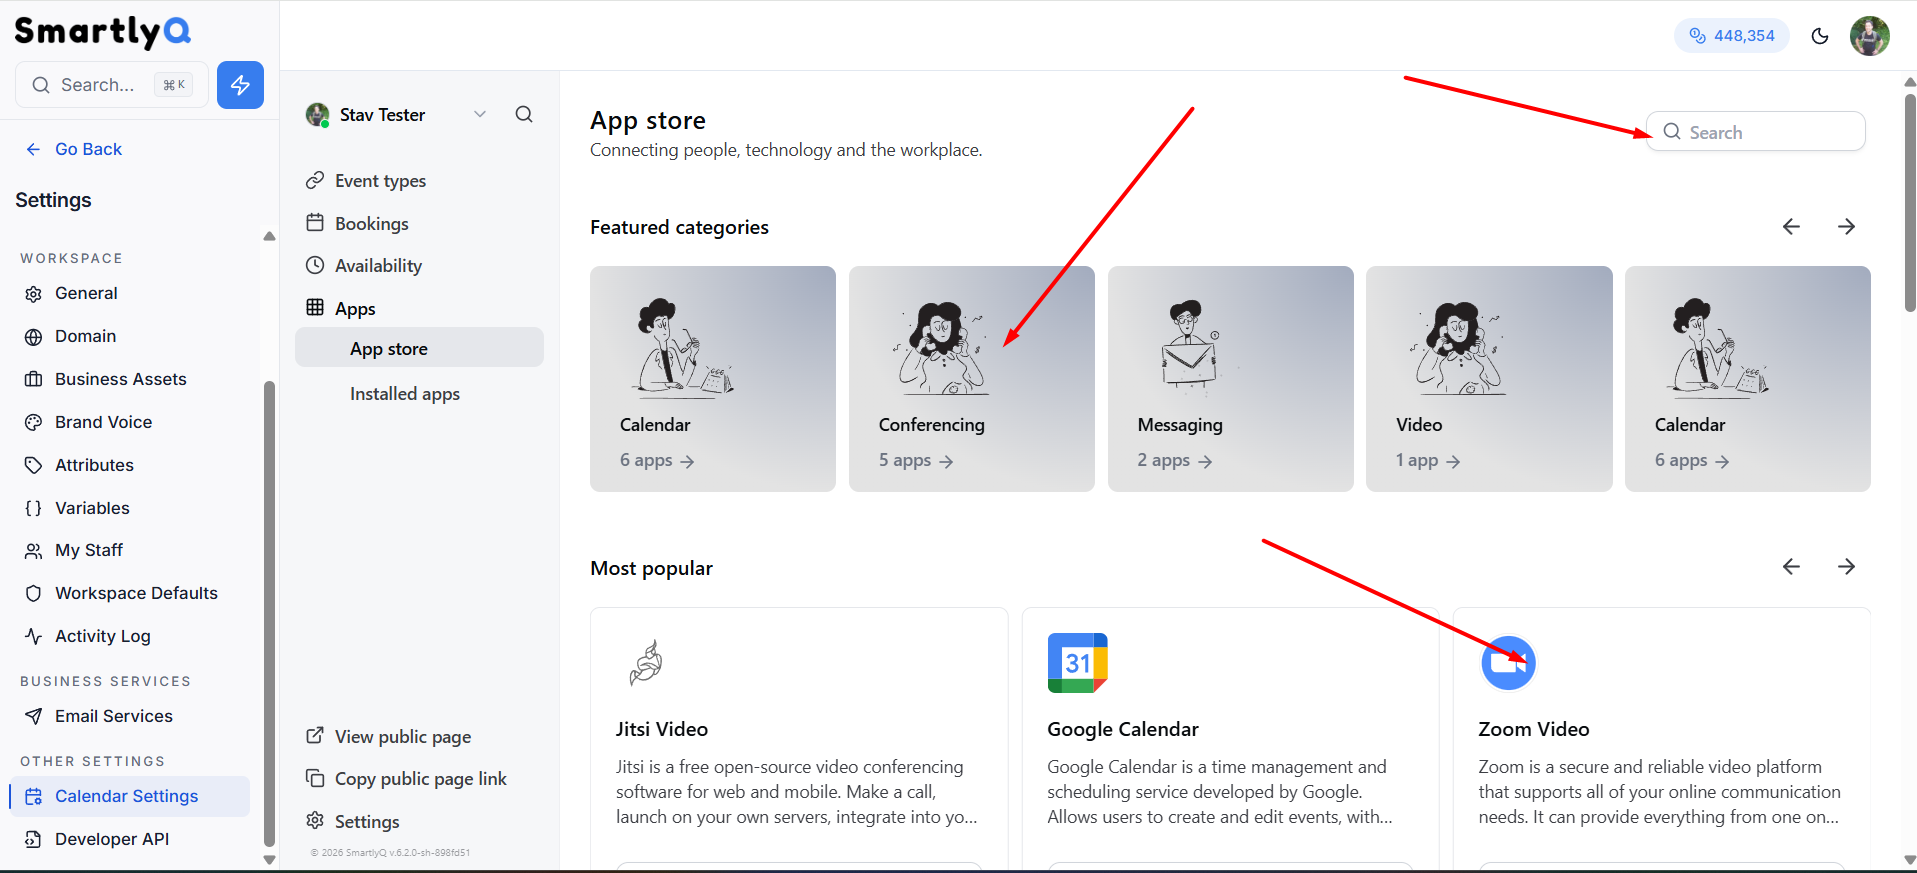Click the page vertical scrollbar
Image resolution: width=1917 pixels, height=873 pixels.
[1910, 203]
